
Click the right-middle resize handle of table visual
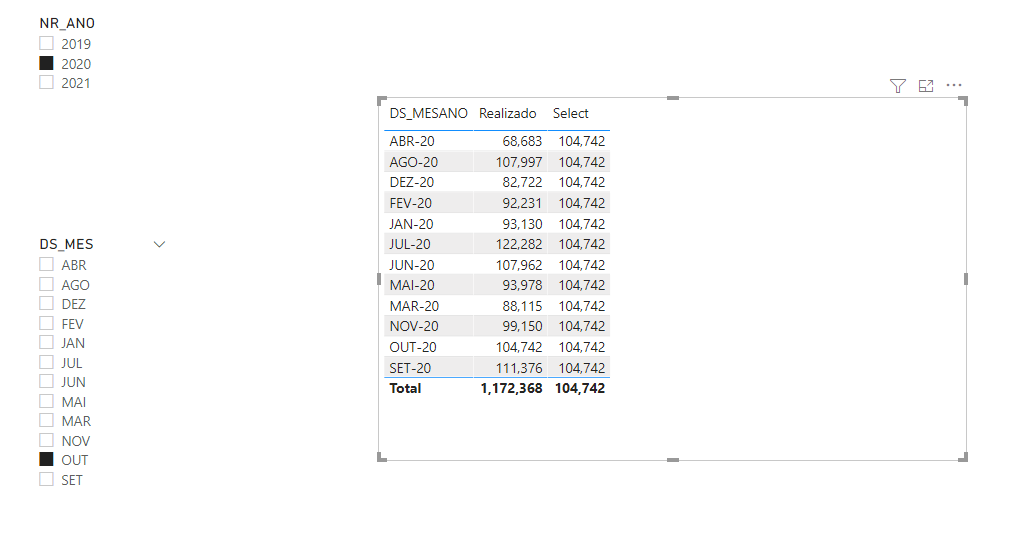pyautogui.click(x=966, y=279)
